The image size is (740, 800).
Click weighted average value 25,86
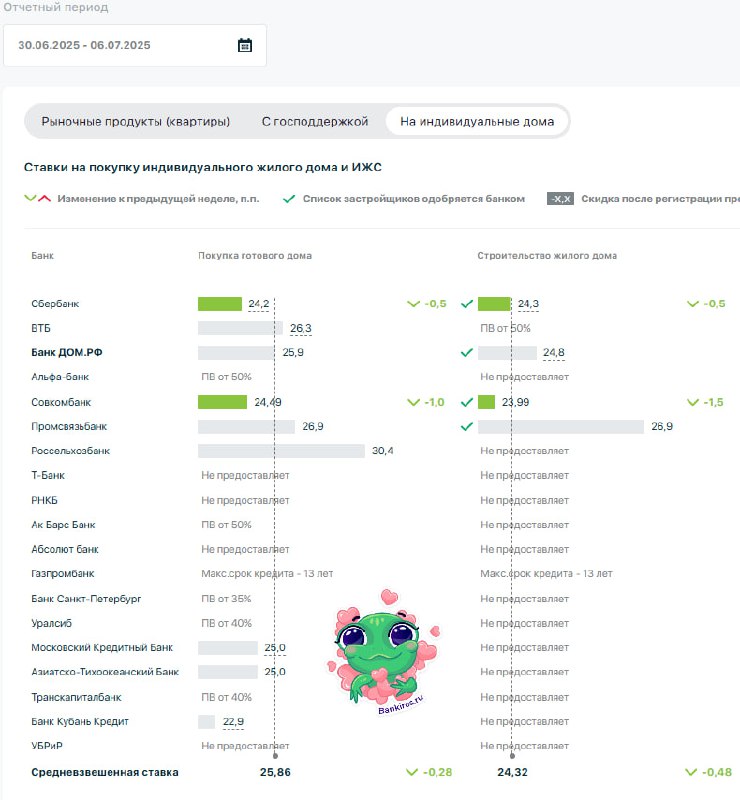point(275,772)
